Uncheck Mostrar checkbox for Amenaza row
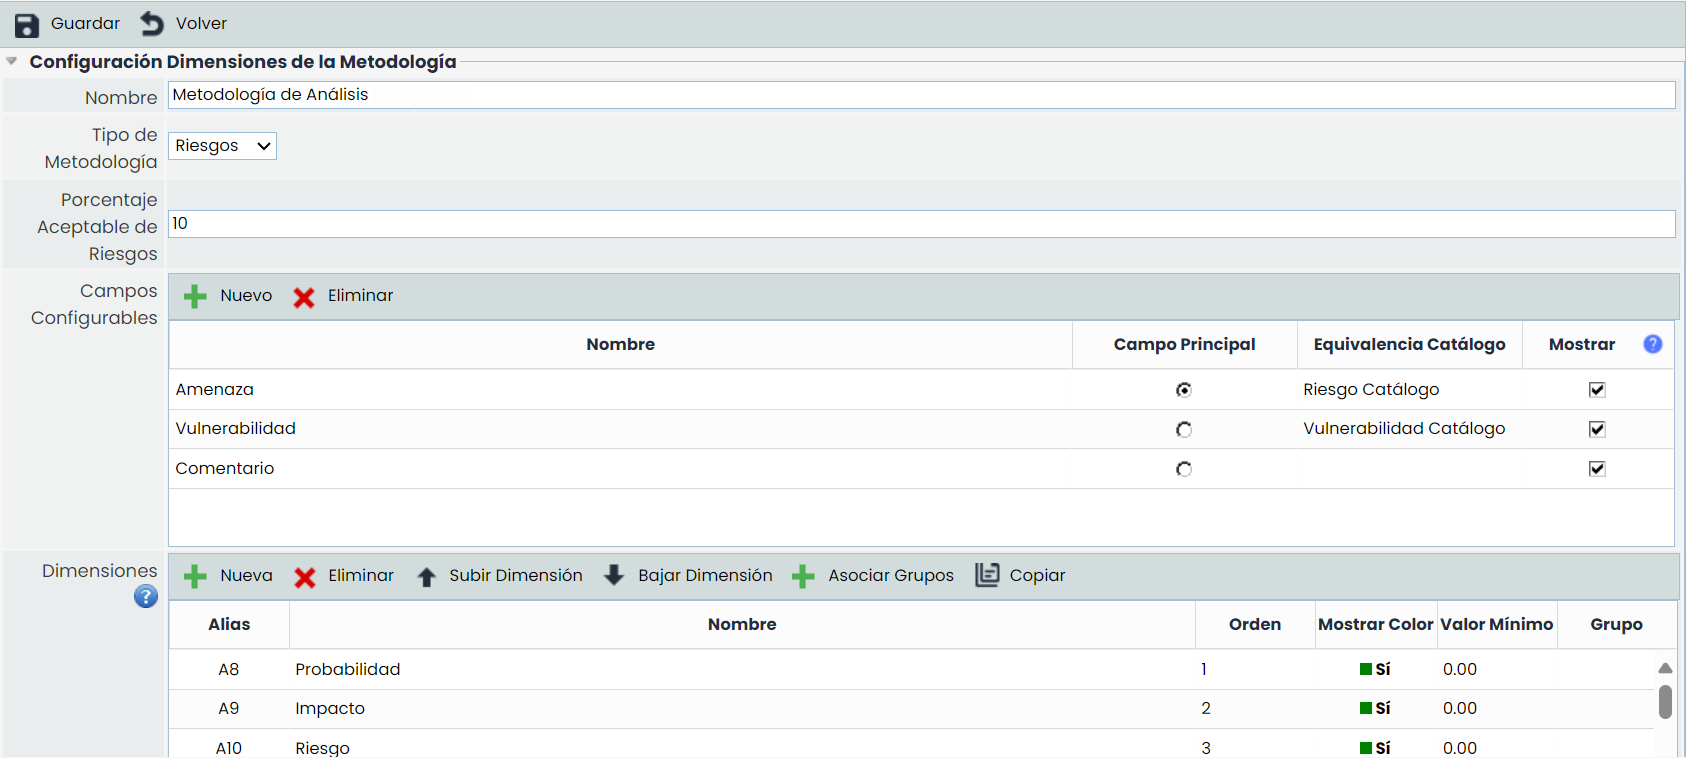1686x758 pixels. (x=1597, y=390)
